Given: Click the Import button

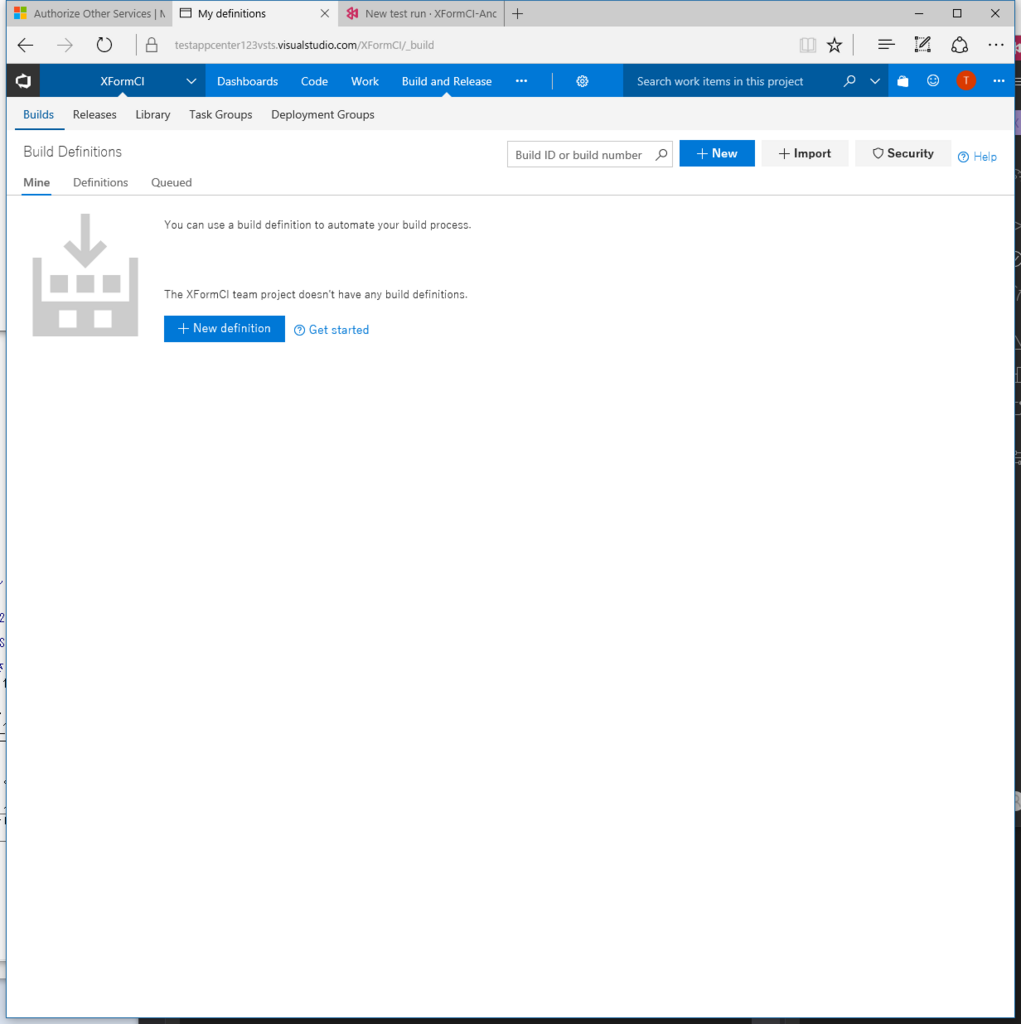Looking at the screenshot, I should tap(805, 153).
